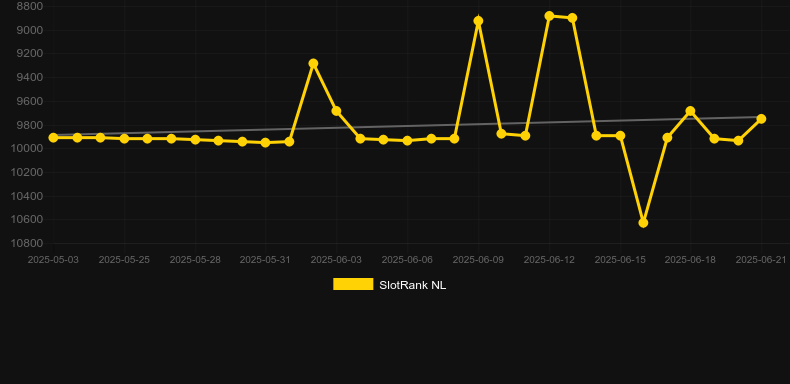Viewport: 790px width, 384px height.
Task: Click the 8800 y-axis label
Action: coord(29,7)
